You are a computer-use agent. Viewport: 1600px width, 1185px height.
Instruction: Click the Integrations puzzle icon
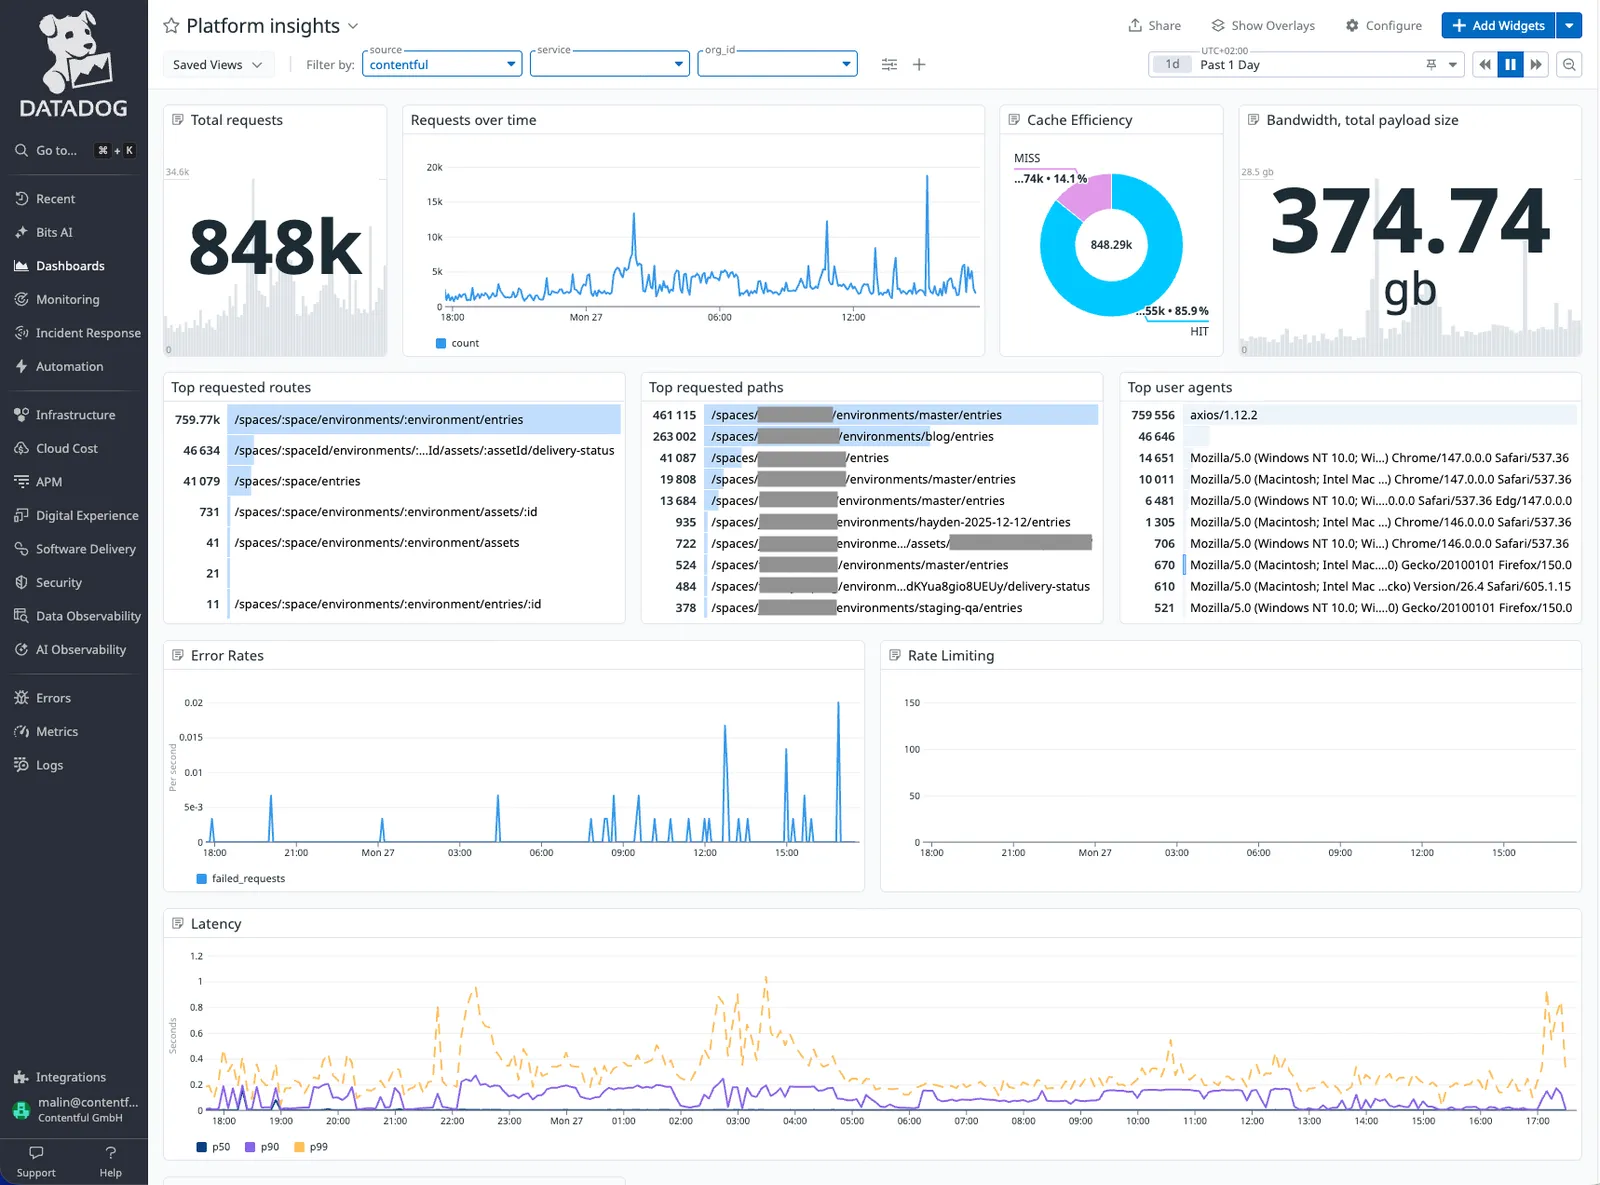tap(21, 1077)
